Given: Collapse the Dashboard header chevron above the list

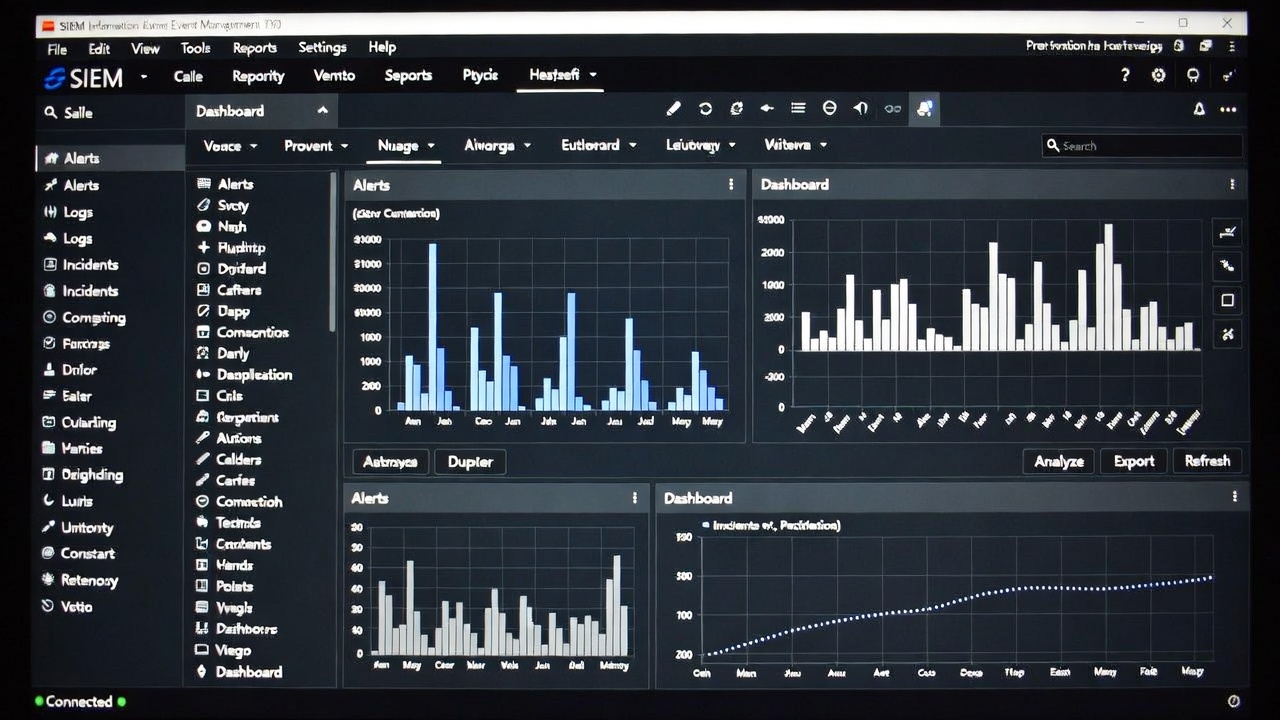Looking at the screenshot, I should [322, 111].
